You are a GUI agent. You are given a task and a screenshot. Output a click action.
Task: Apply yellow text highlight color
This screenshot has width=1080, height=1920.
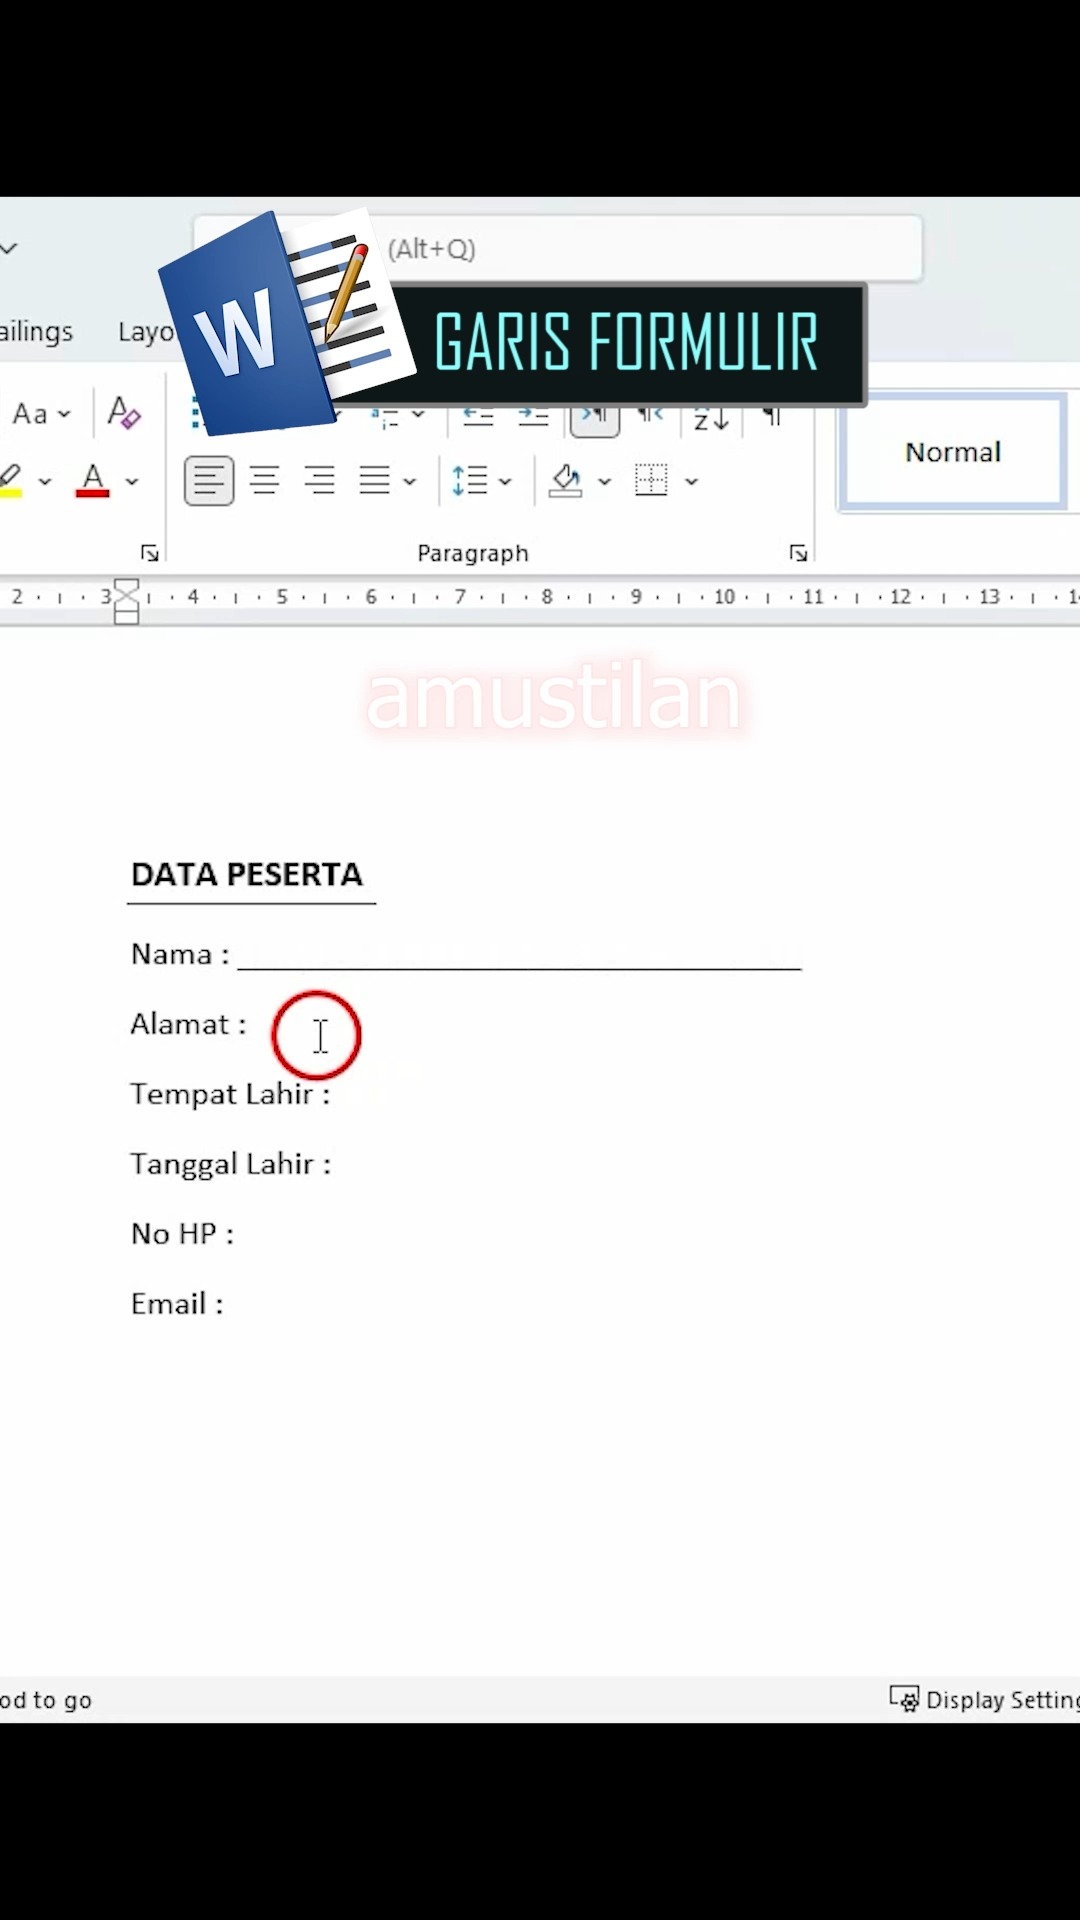12,480
